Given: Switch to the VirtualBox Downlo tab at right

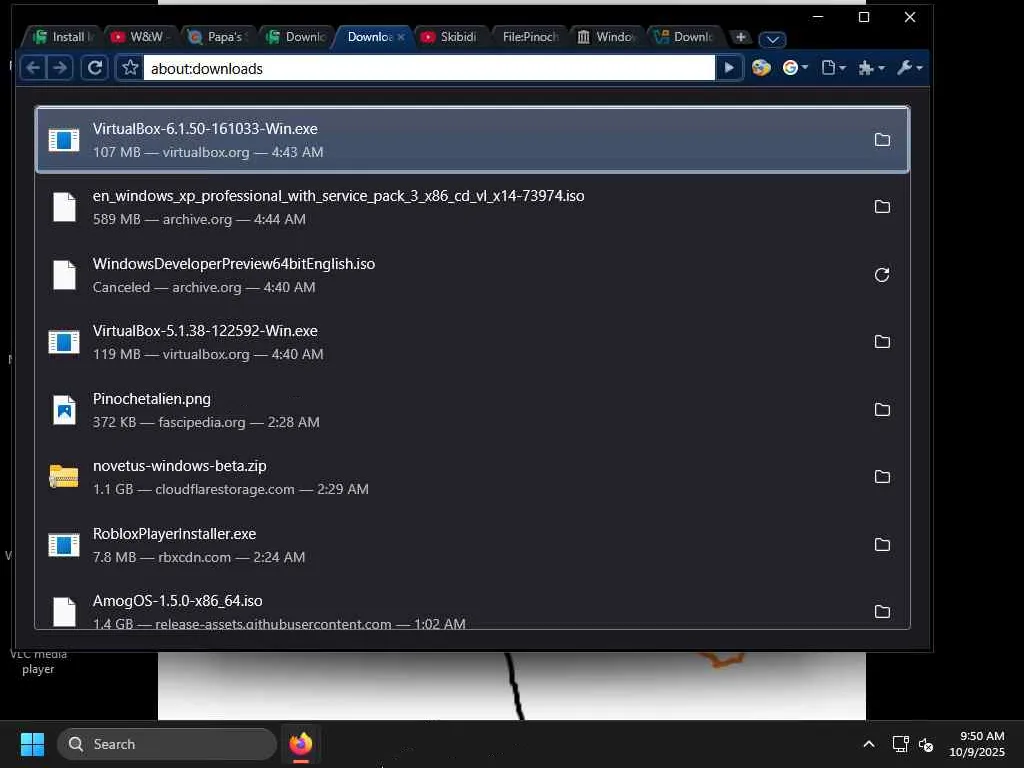Looking at the screenshot, I should 685,37.
